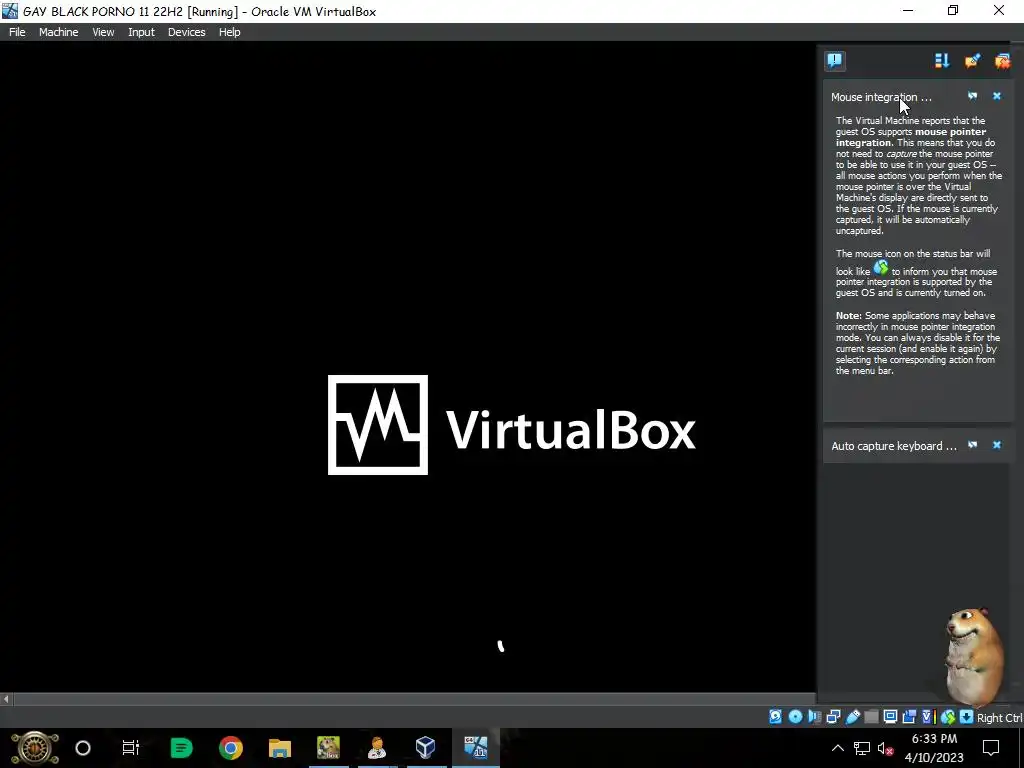
Task: Open the File menu
Action: [17, 32]
